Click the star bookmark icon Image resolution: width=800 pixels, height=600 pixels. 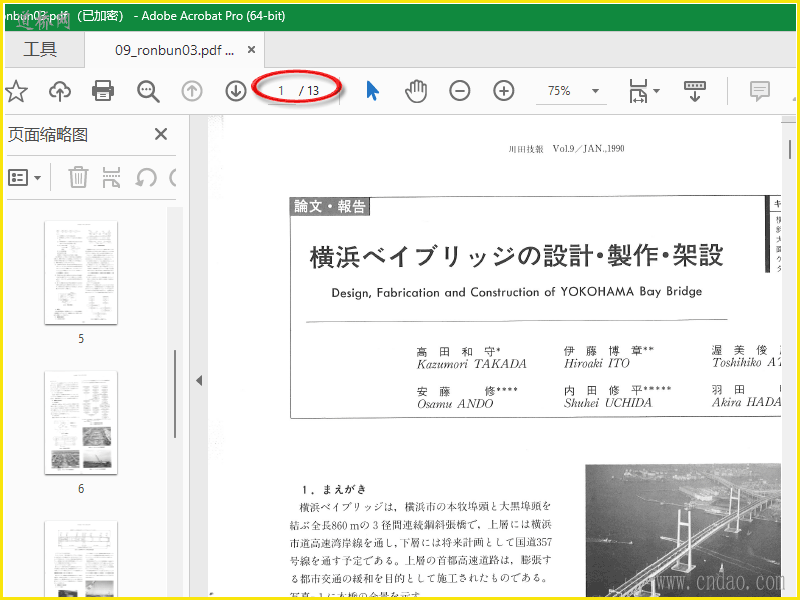click(16, 91)
